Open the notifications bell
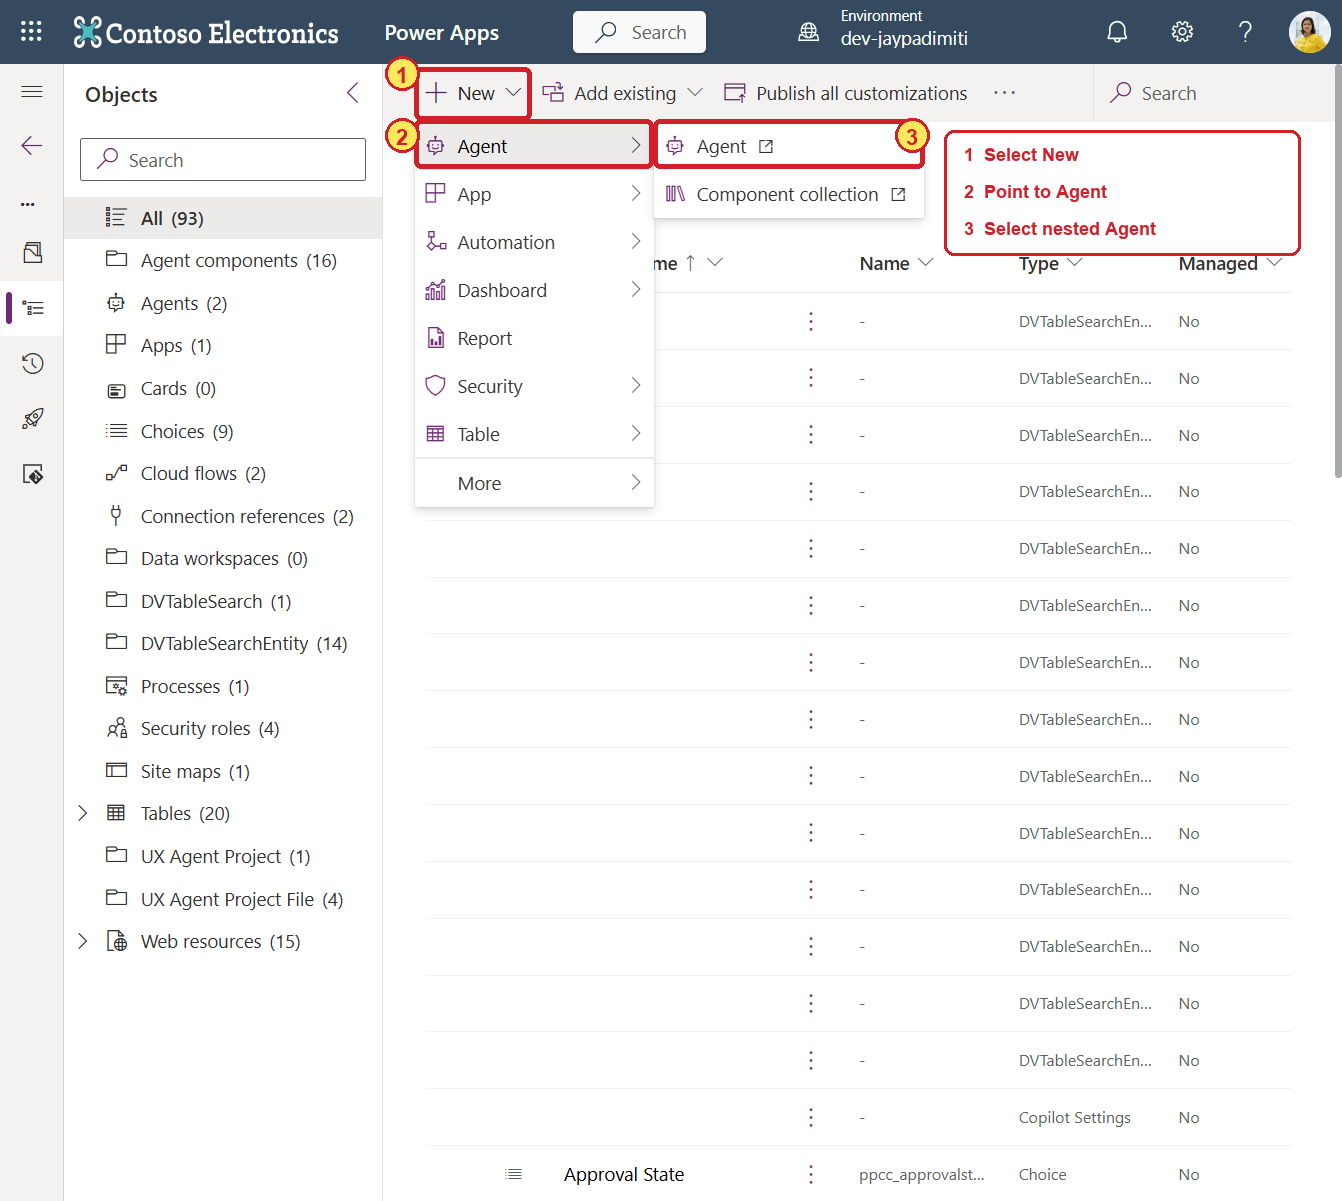Image resolution: width=1342 pixels, height=1201 pixels. point(1117,32)
